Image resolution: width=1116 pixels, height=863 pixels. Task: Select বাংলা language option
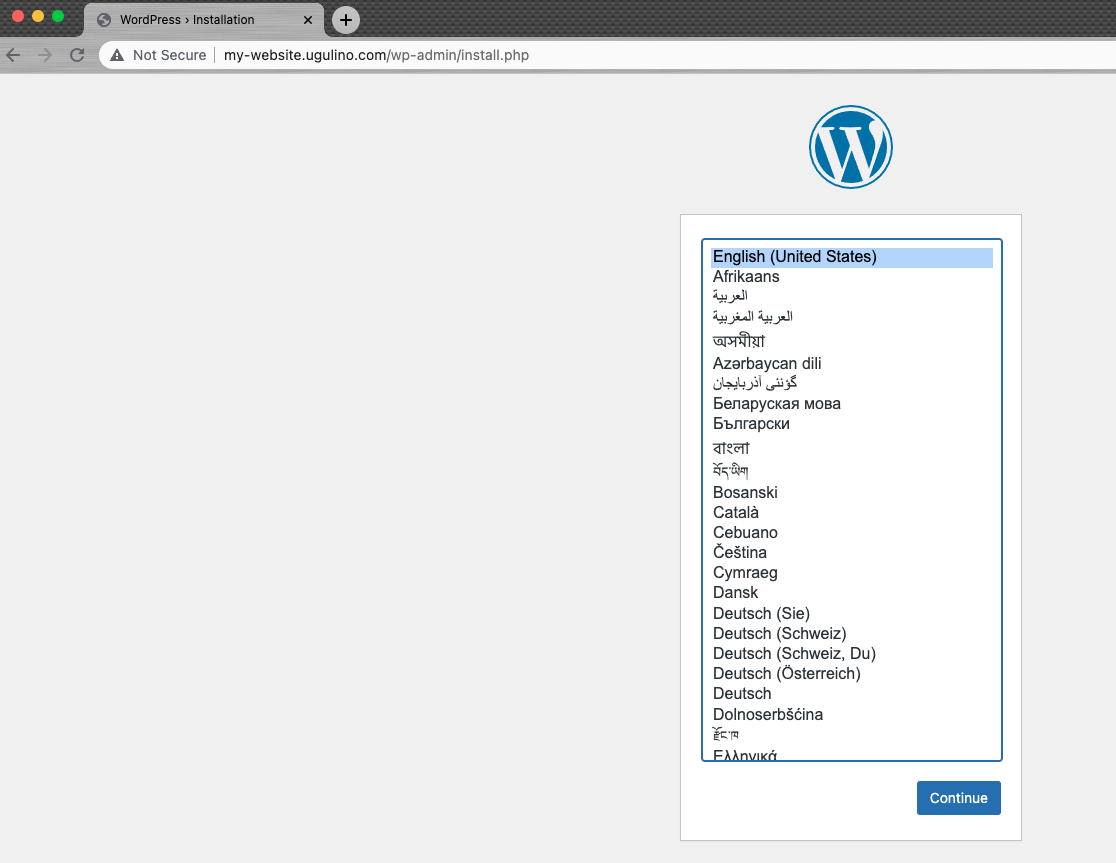(852, 448)
